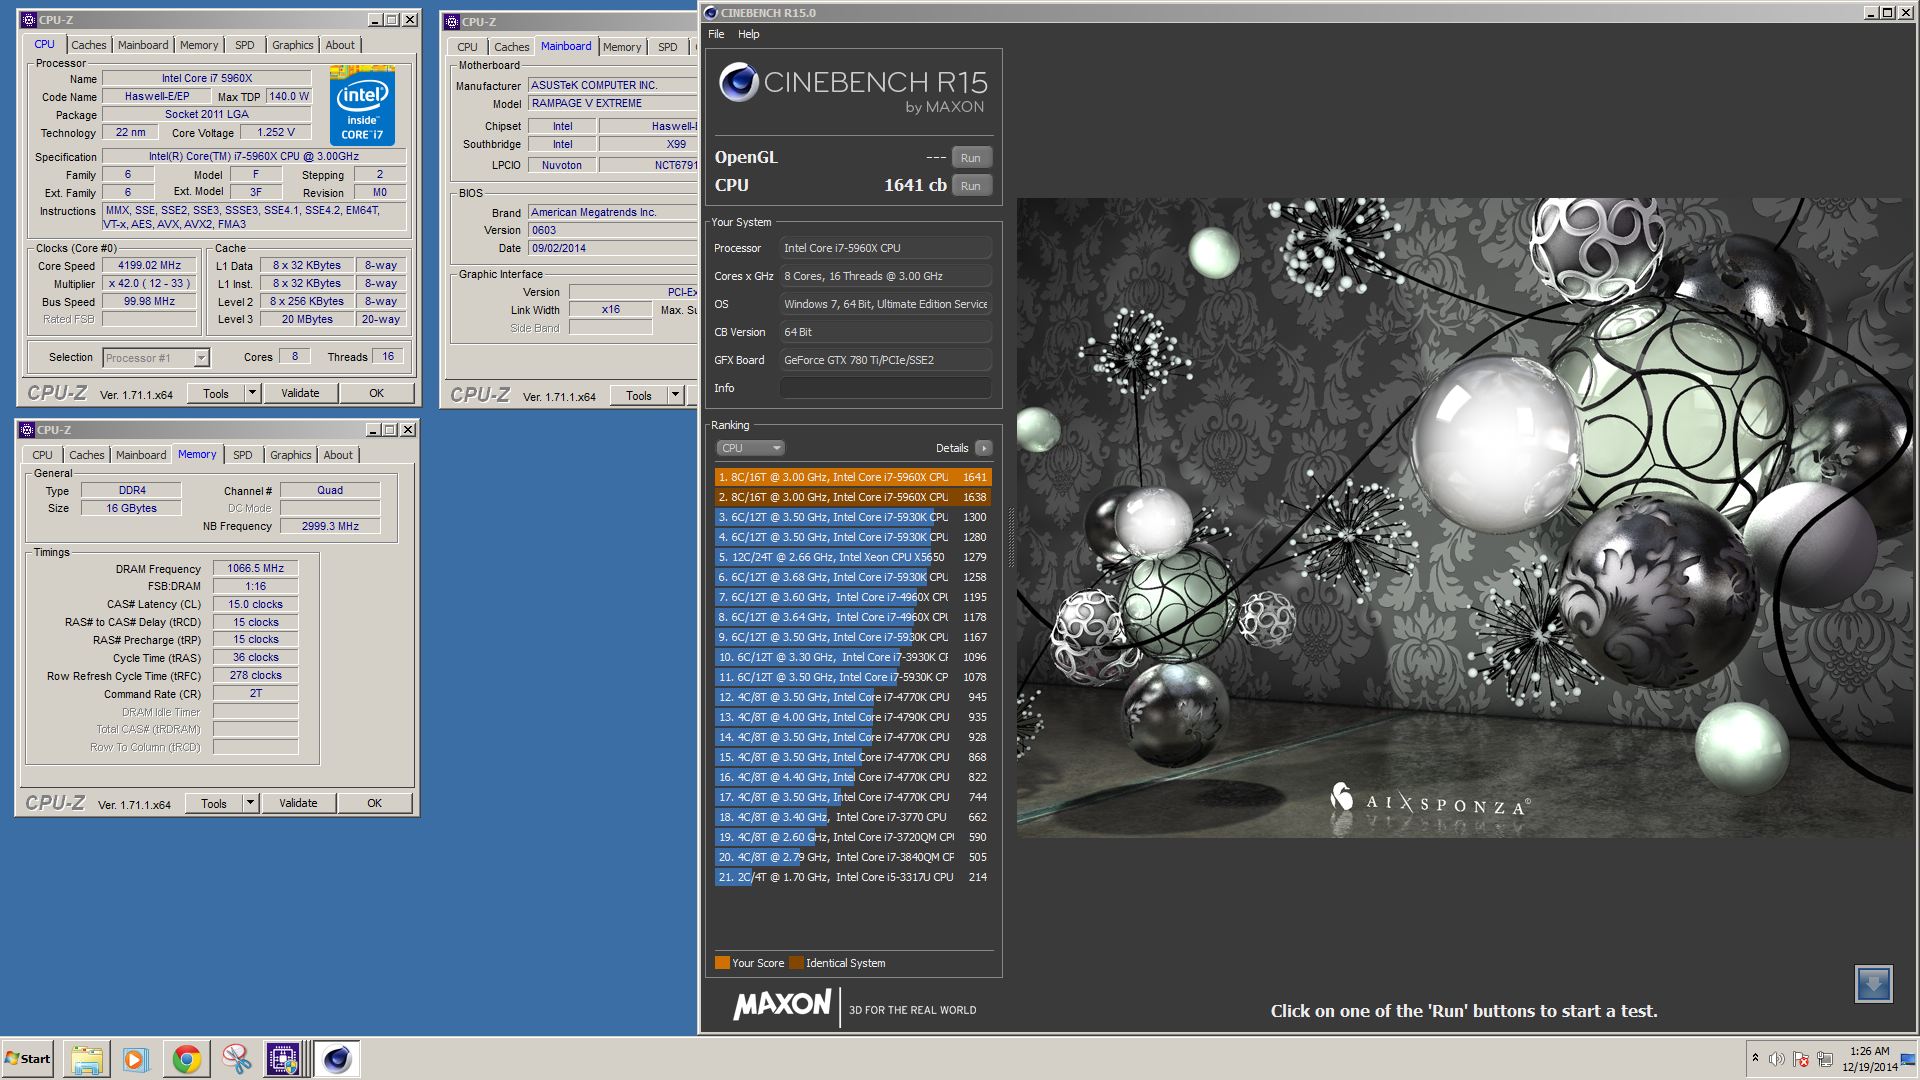
Task: Click the Cinebench R15 sphere logo
Action: point(739,82)
